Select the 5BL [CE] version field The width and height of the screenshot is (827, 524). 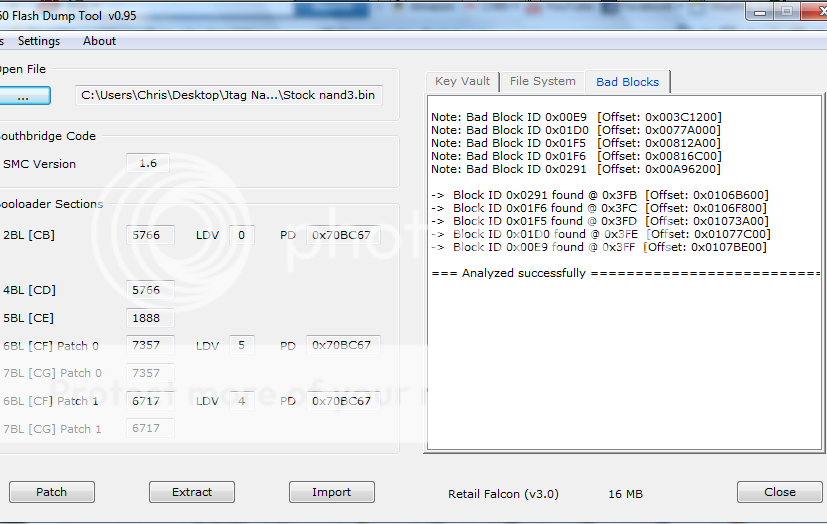point(150,318)
